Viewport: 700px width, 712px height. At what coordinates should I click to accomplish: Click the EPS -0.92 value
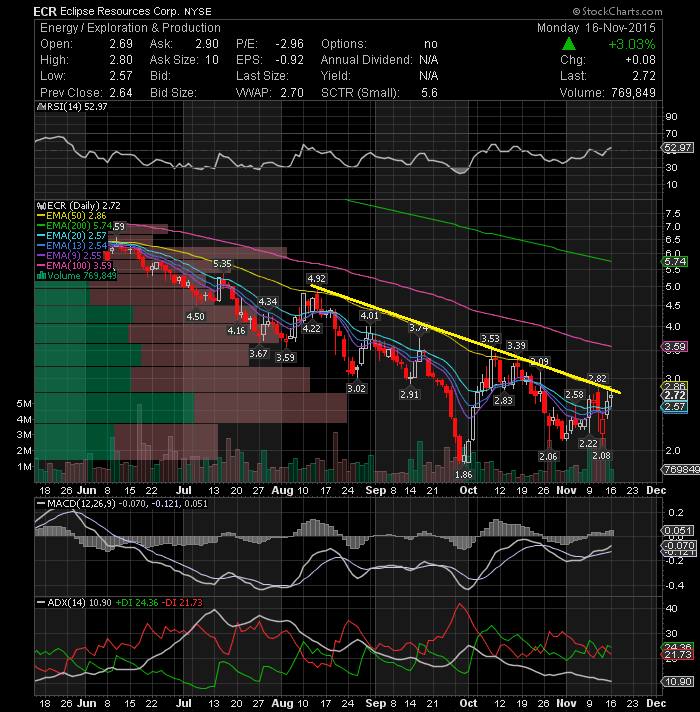pyautogui.click(x=289, y=60)
